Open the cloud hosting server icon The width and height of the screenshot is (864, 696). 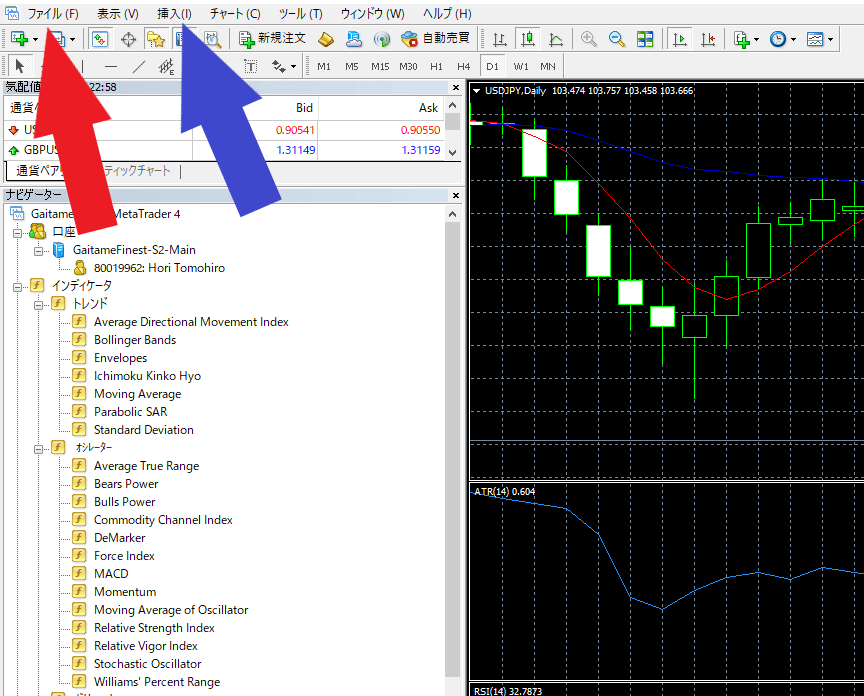click(x=354, y=39)
